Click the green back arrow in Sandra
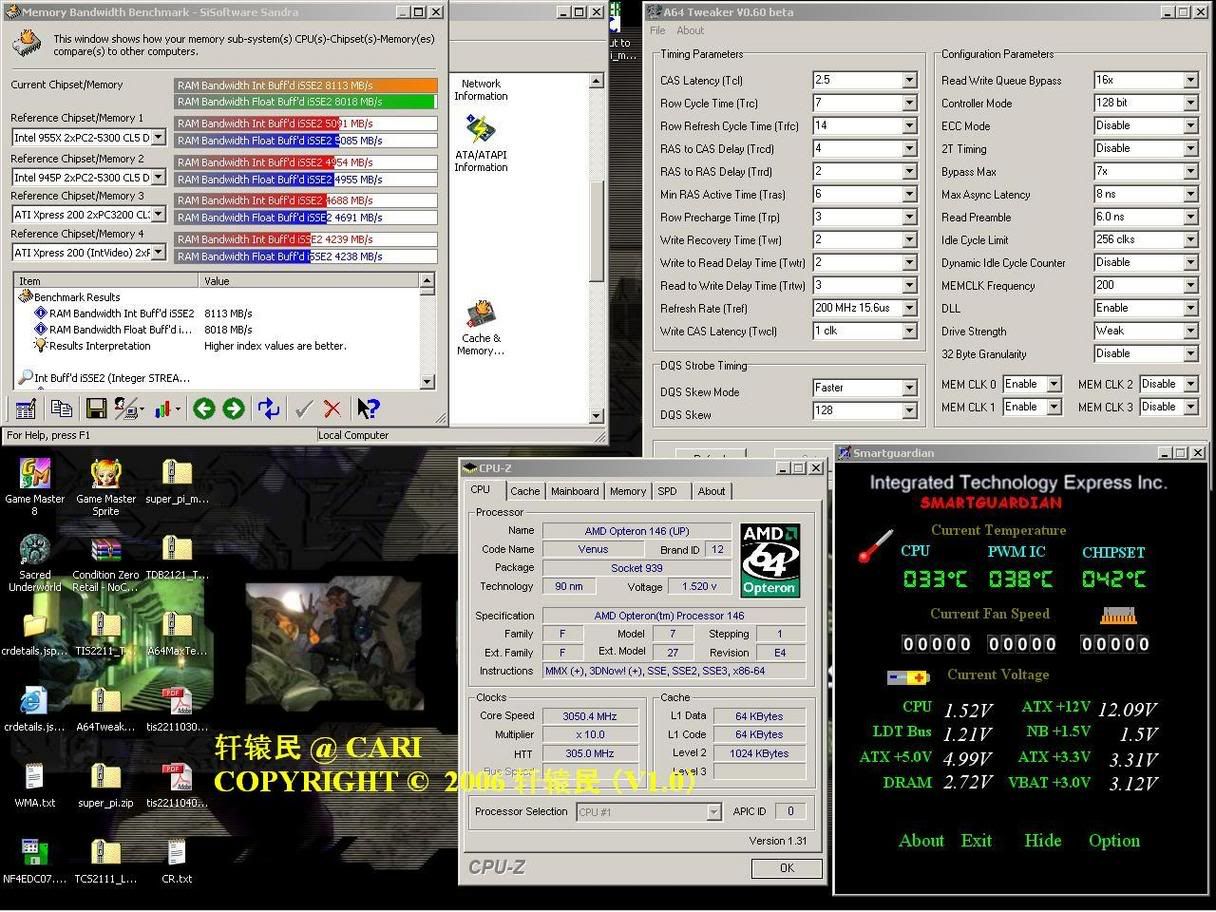The width and height of the screenshot is (1216, 912). [x=204, y=408]
